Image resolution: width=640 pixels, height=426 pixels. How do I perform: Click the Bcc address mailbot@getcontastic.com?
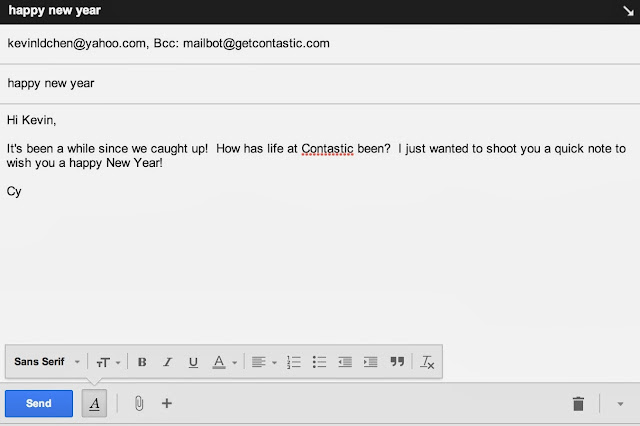tap(256, 44)
